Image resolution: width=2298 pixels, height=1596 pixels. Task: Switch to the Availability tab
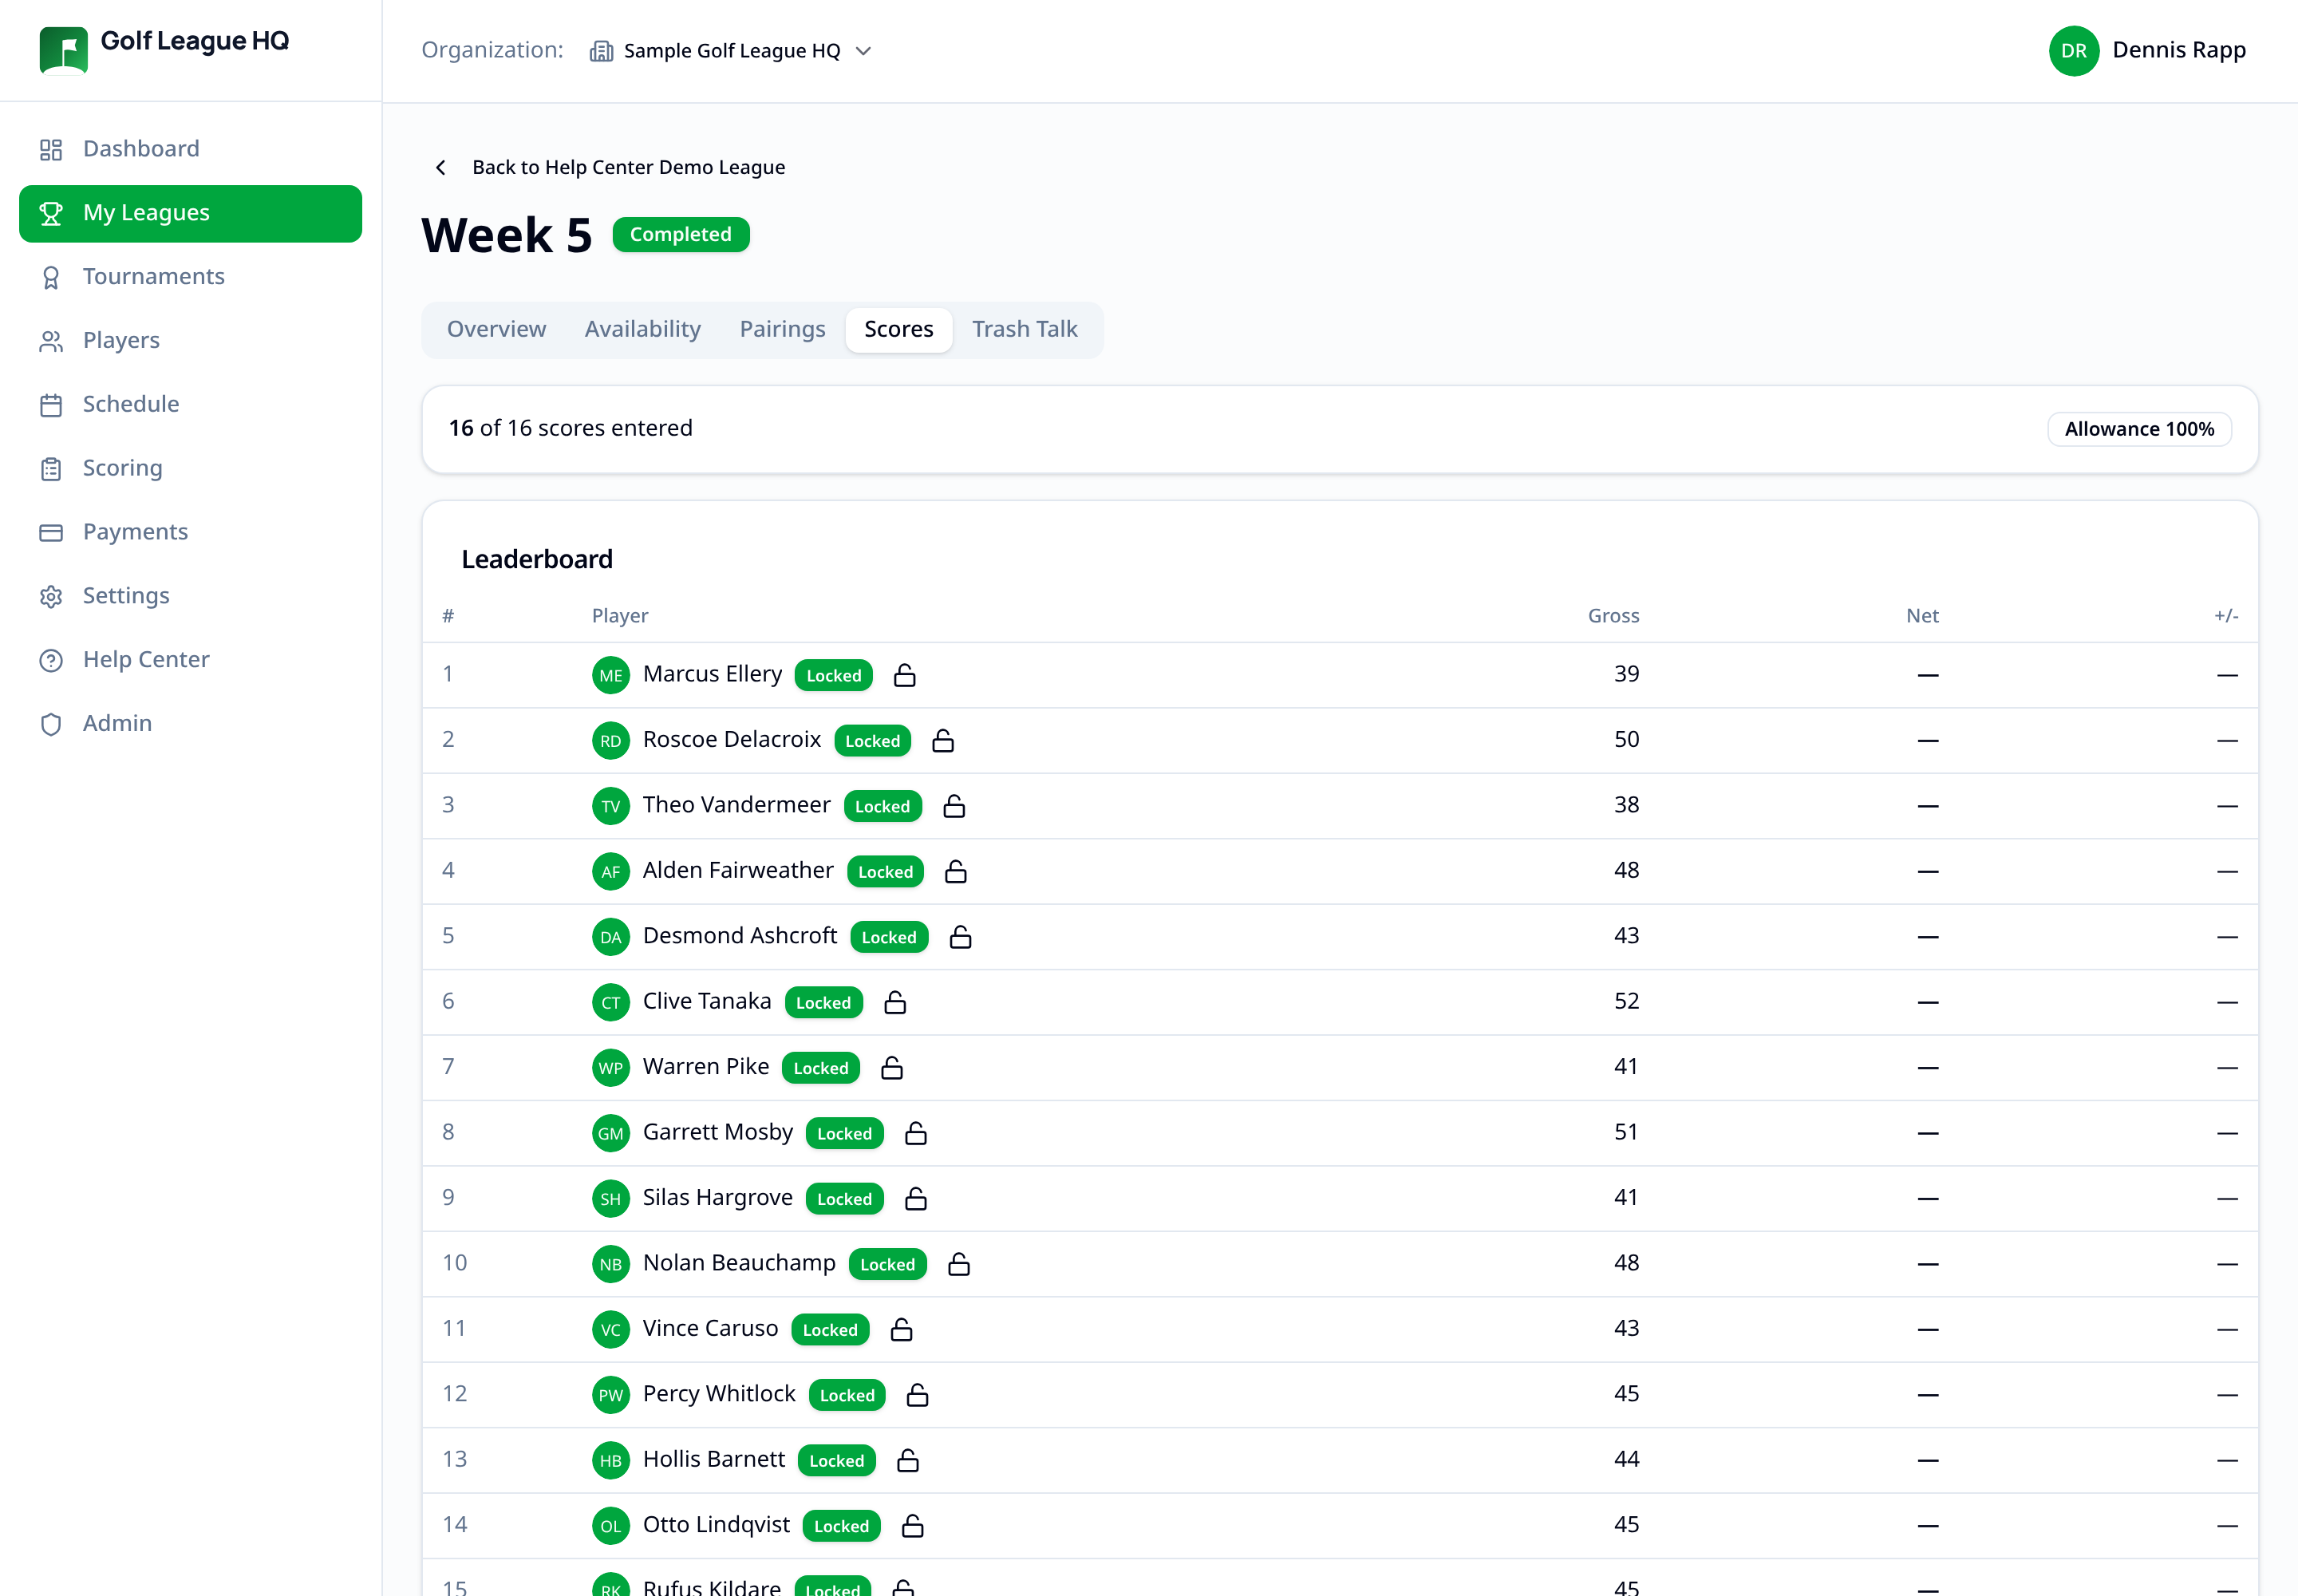click(643, 330)
